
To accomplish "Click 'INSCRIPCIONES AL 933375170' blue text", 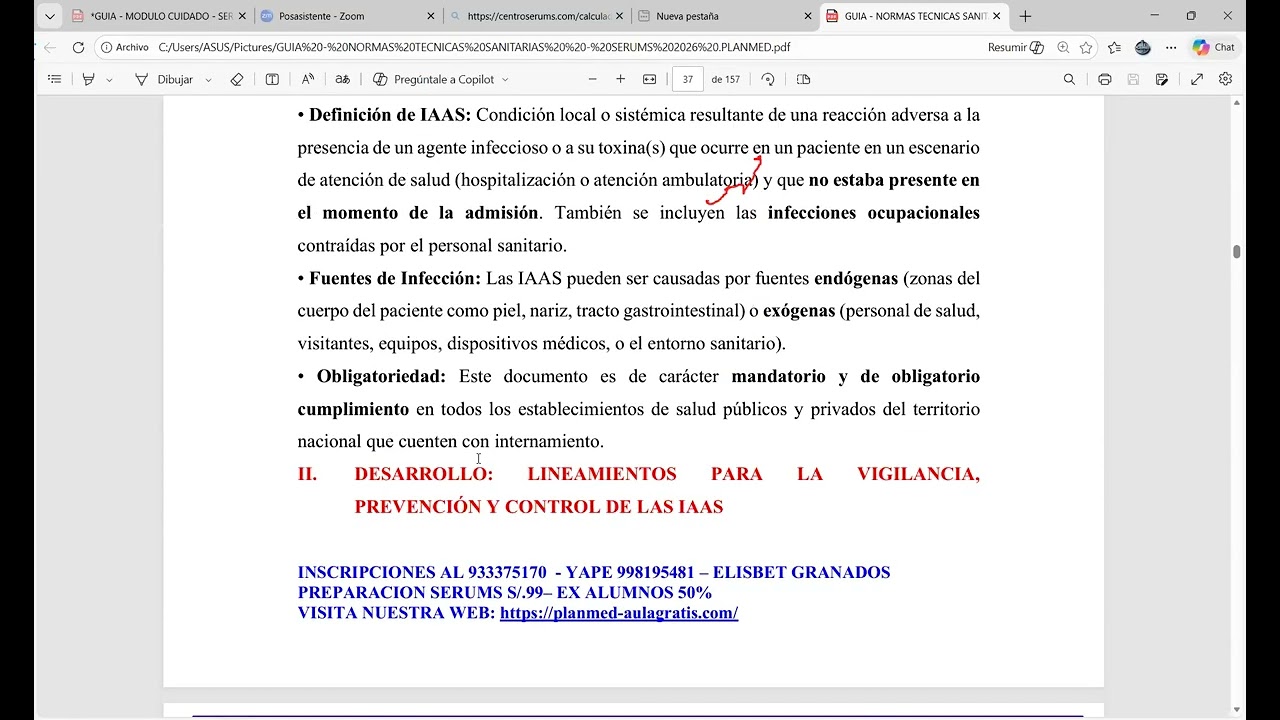I will coord(422,573).
